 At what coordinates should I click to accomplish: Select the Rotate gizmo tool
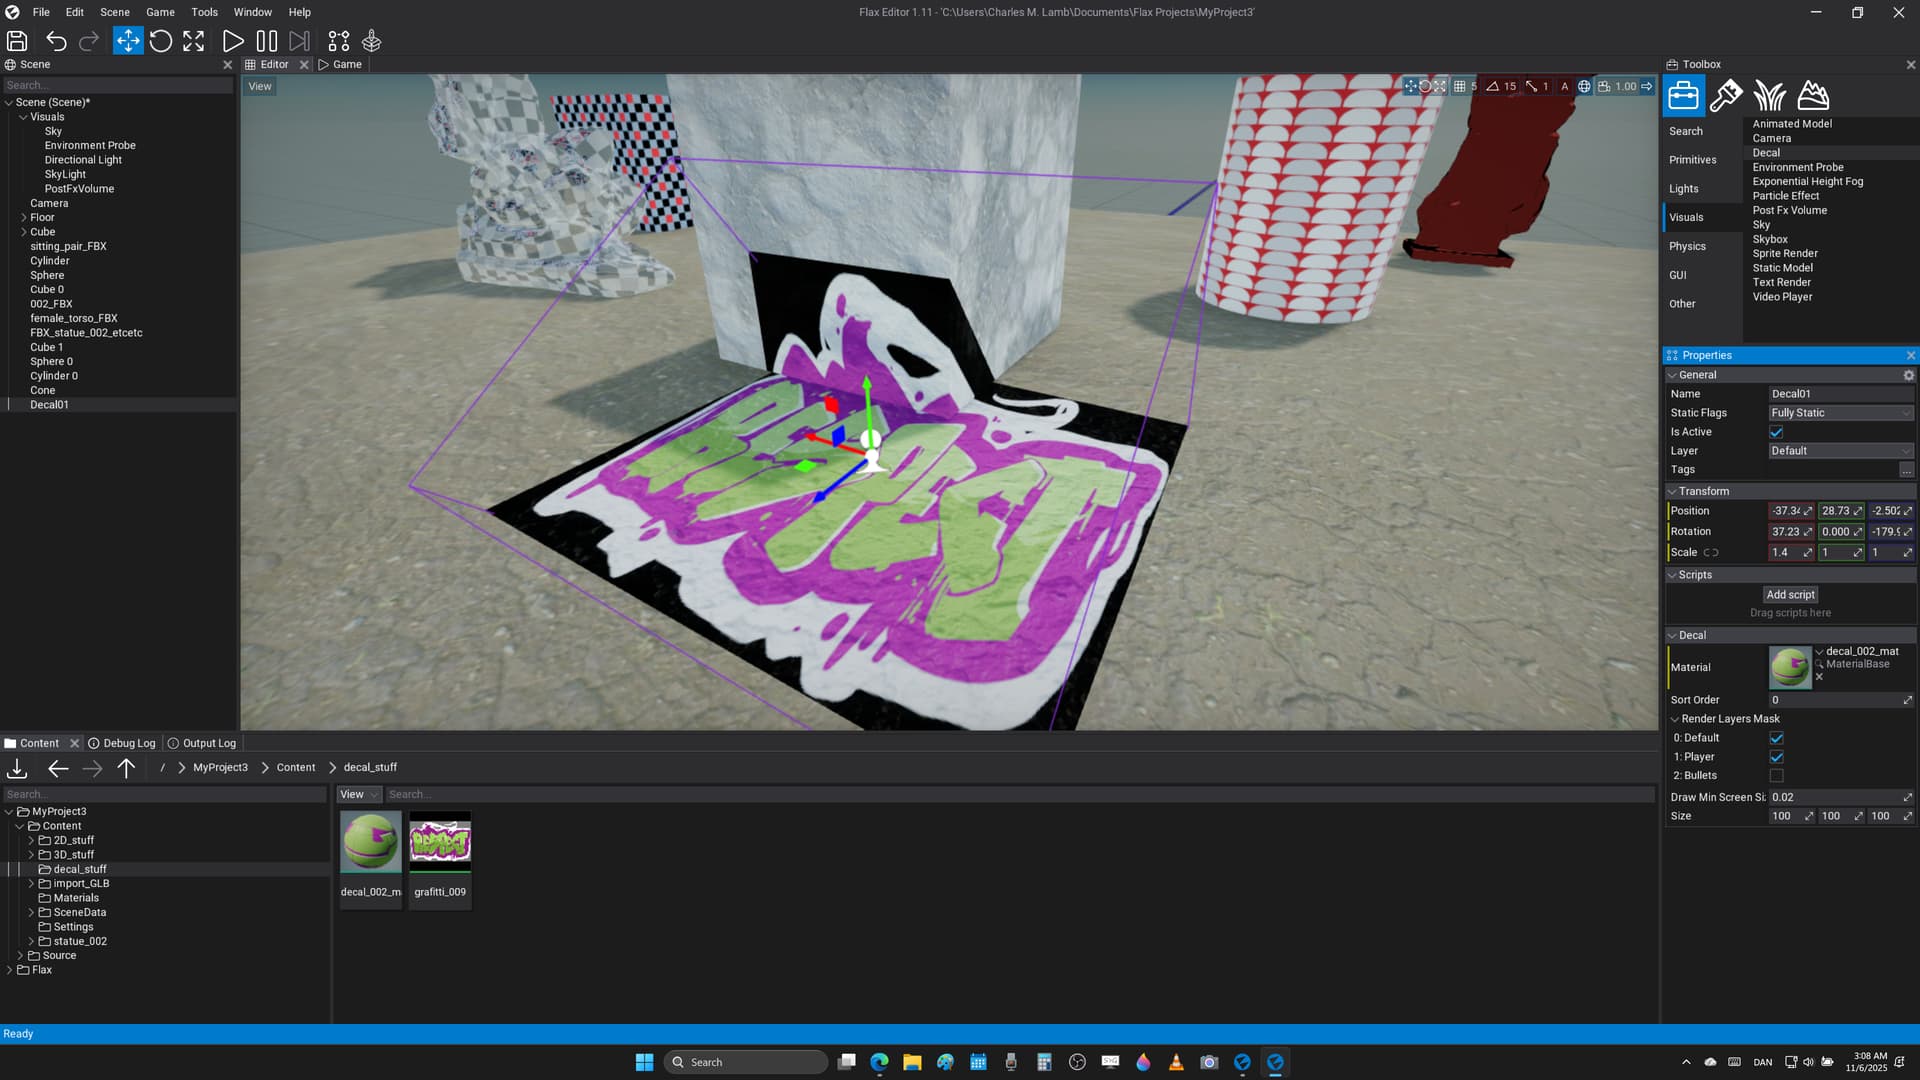pyautogui.click(x=161, y=41)
